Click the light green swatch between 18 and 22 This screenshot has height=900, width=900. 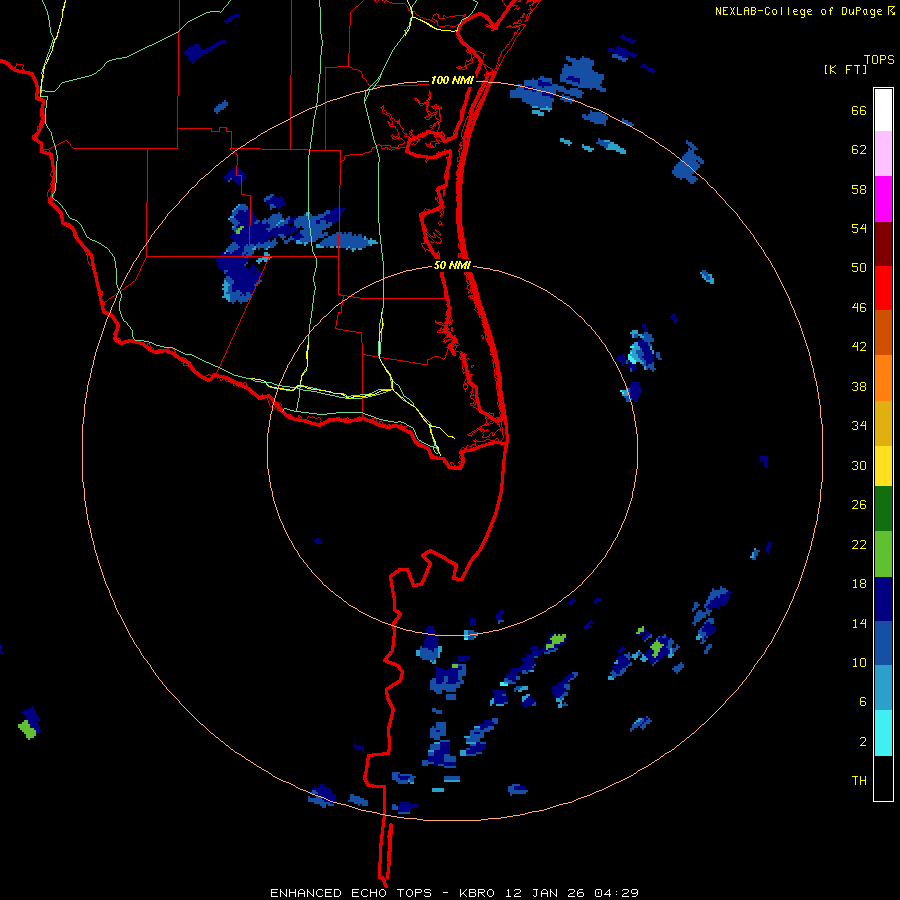(883, 554)
